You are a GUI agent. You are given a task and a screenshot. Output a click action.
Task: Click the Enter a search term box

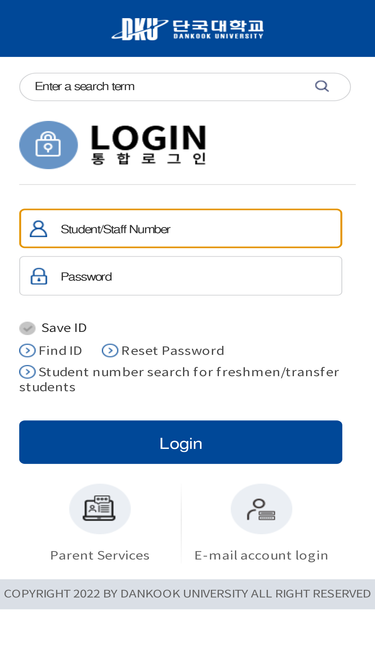click(x=185, y=87)
